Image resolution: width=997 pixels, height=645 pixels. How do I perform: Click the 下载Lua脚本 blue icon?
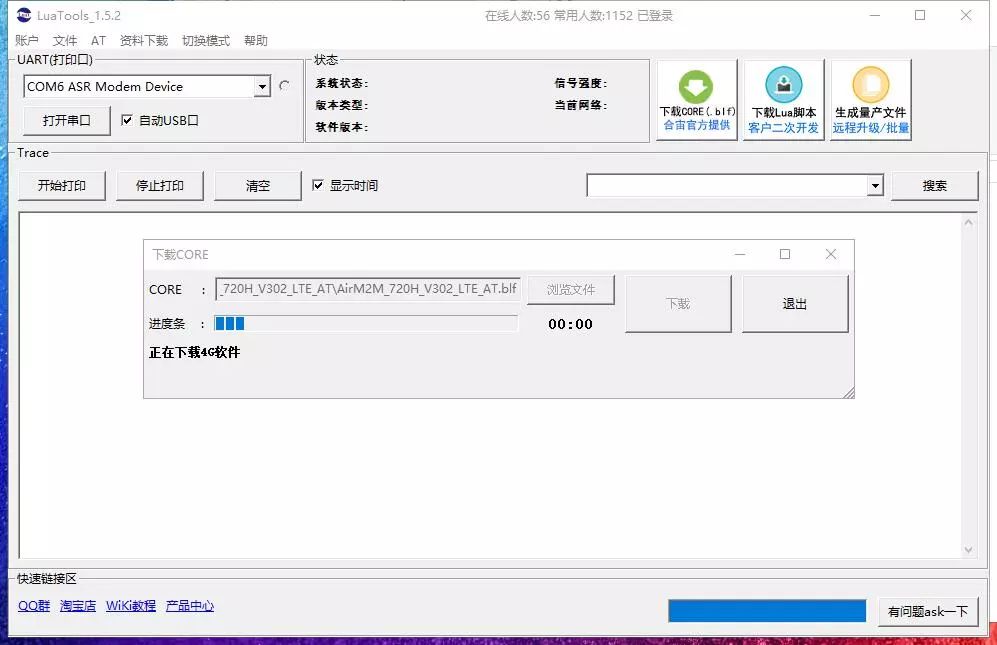pyautogui.click(x=783, y=85)
